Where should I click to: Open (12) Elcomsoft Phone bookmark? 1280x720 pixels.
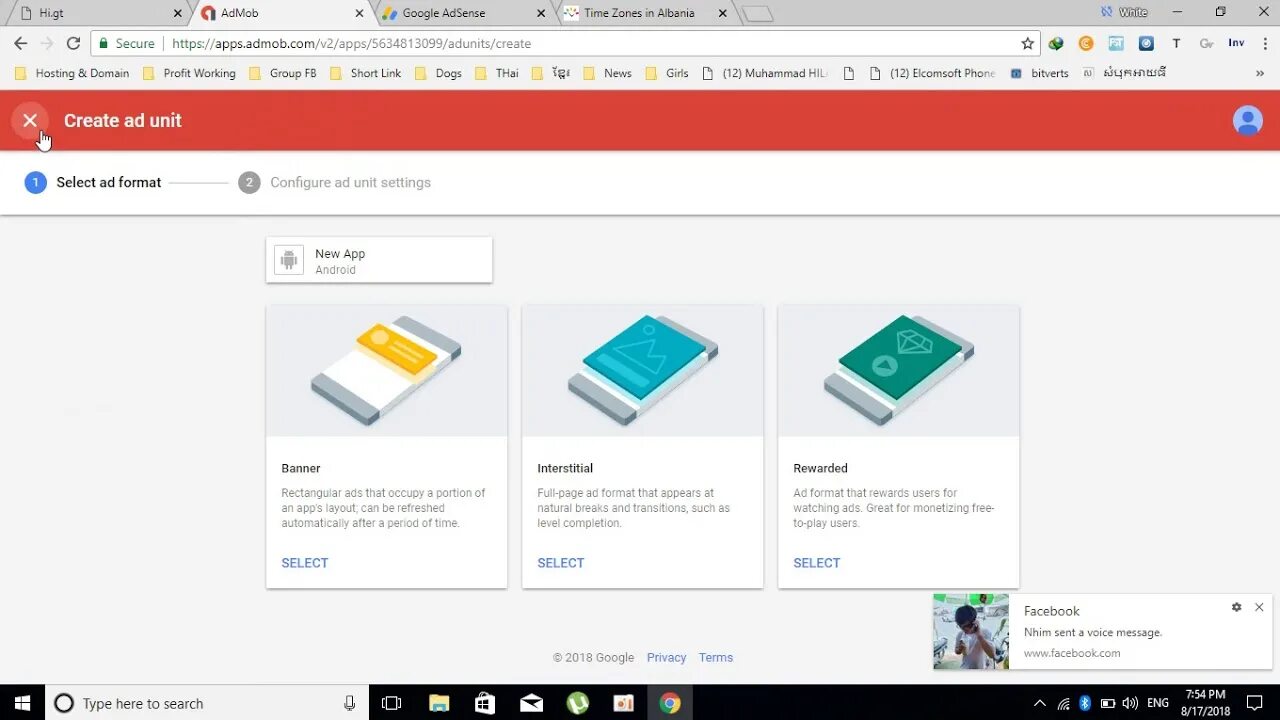click(933, 73)
